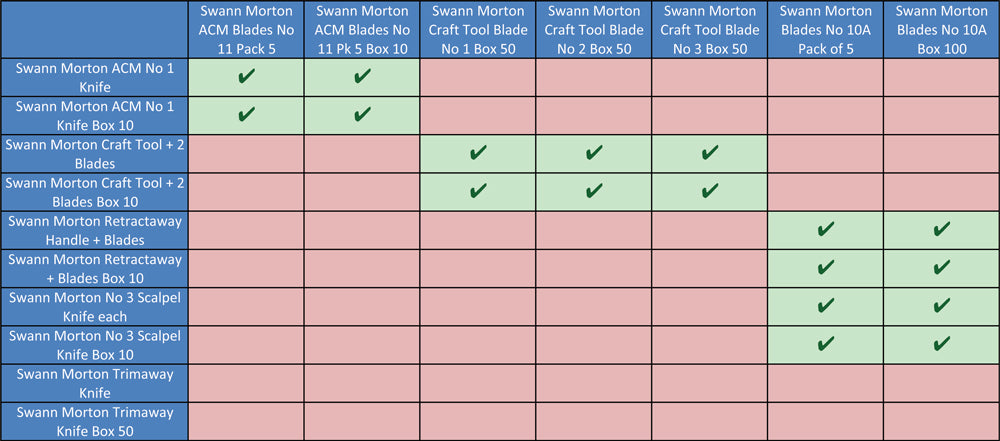Click checkmark for No 3 Scalpel Knife Box 10, 10A Box 100

point(941,345)
